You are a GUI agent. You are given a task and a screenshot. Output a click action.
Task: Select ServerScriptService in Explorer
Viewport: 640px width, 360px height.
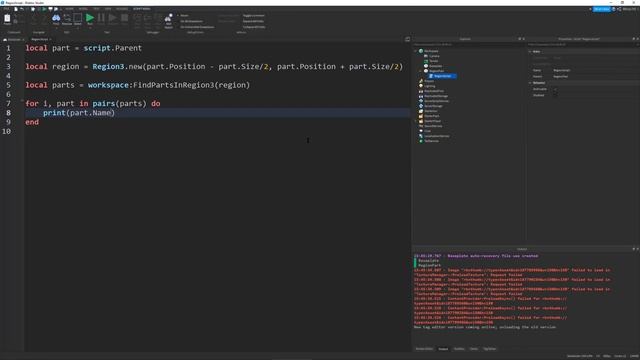436,101
